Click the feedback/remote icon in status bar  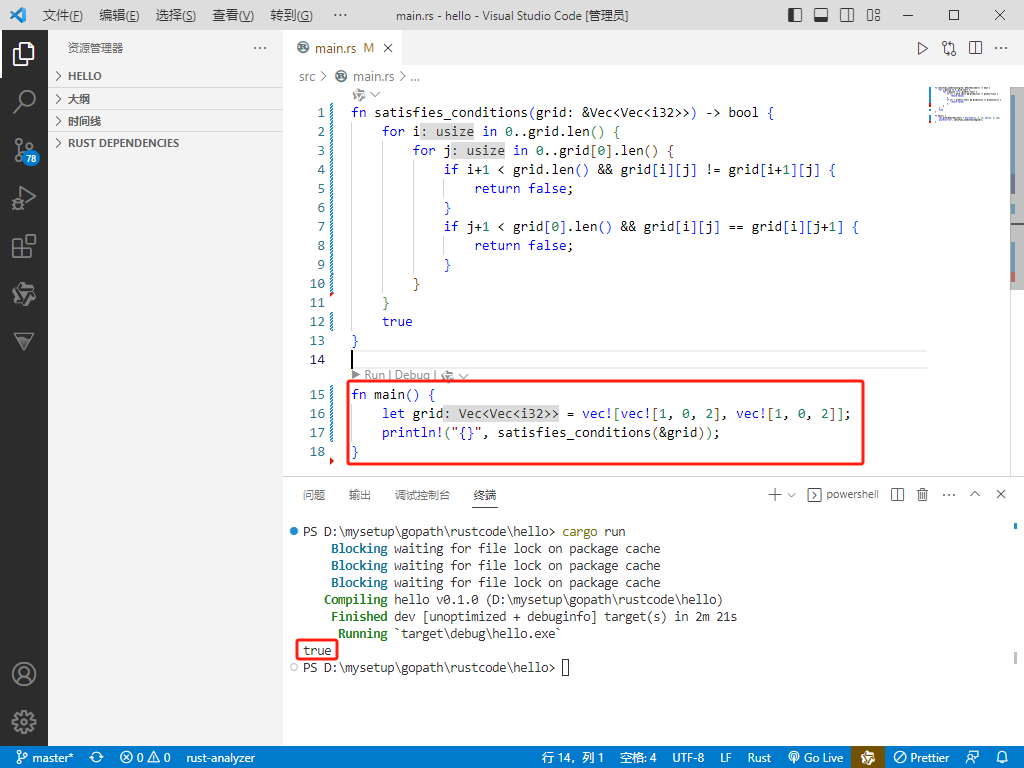click(972, 758)
